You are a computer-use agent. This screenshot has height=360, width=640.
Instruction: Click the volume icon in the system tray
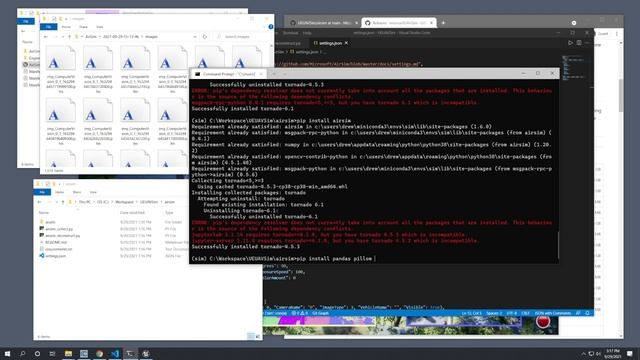pyautogui.click(x=599, y=353)
